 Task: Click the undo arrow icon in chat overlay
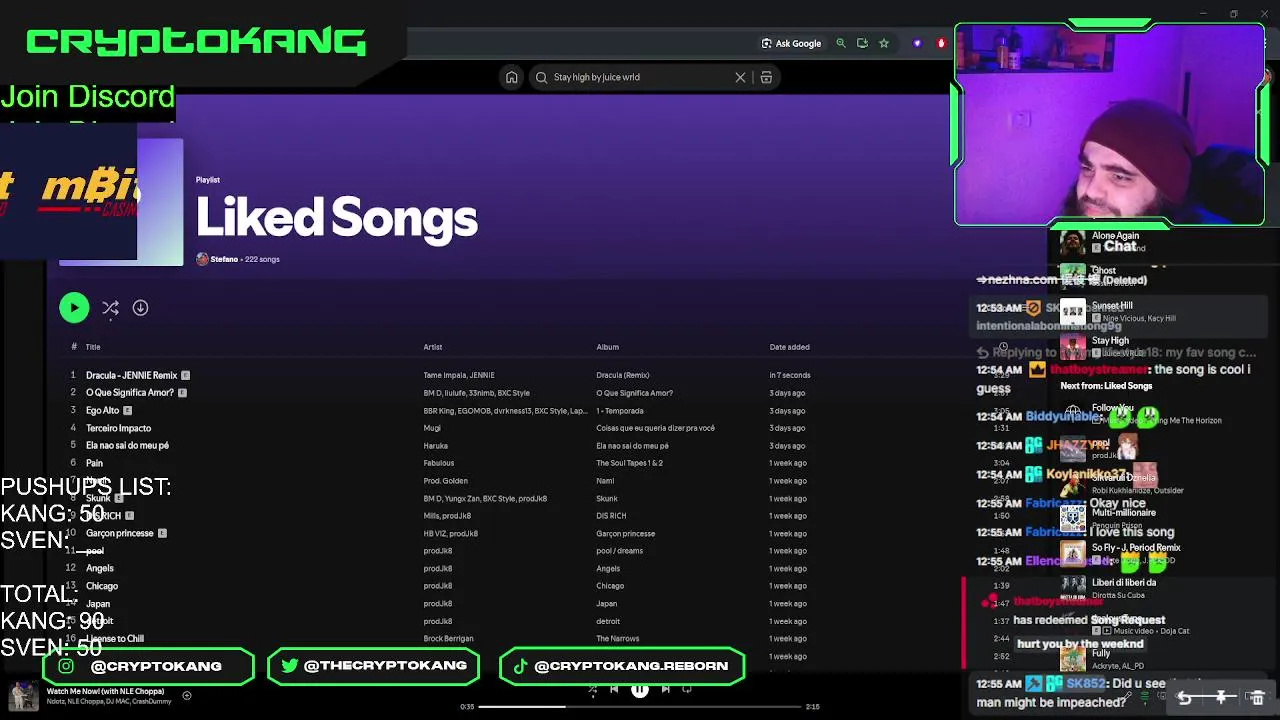coord(1185,697)
